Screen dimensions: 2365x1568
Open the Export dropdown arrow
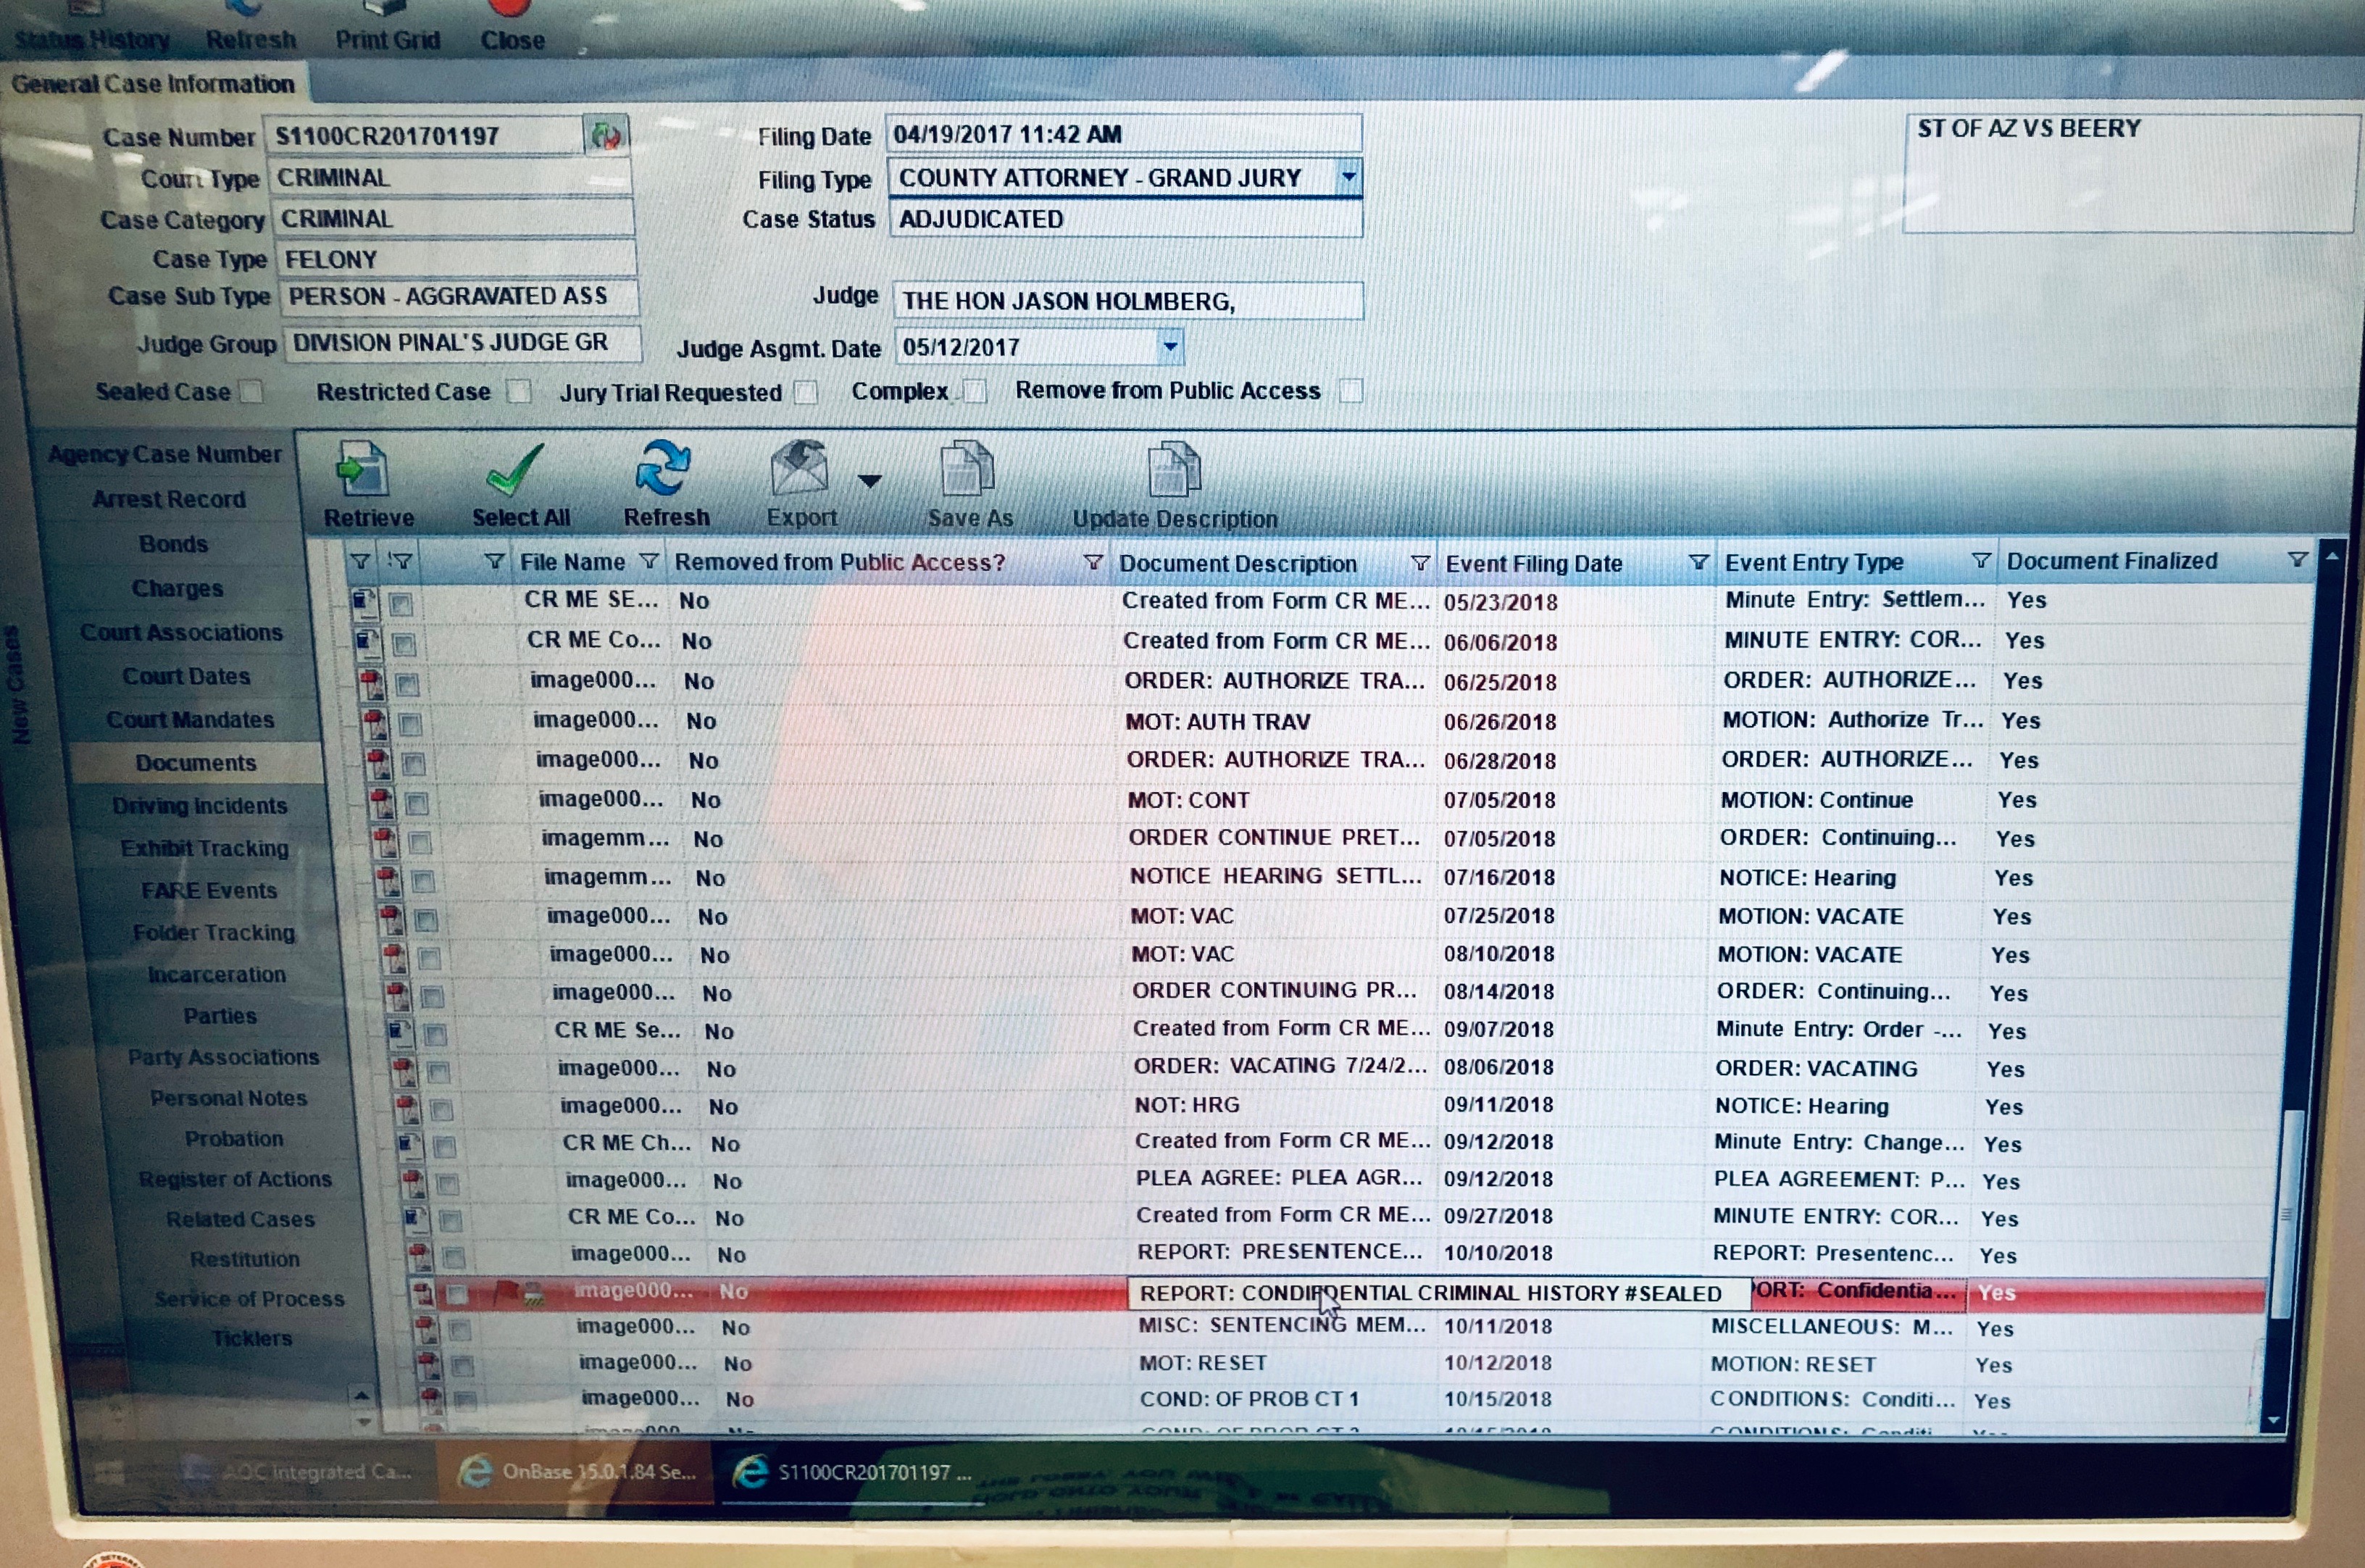[x=870, y=481]
